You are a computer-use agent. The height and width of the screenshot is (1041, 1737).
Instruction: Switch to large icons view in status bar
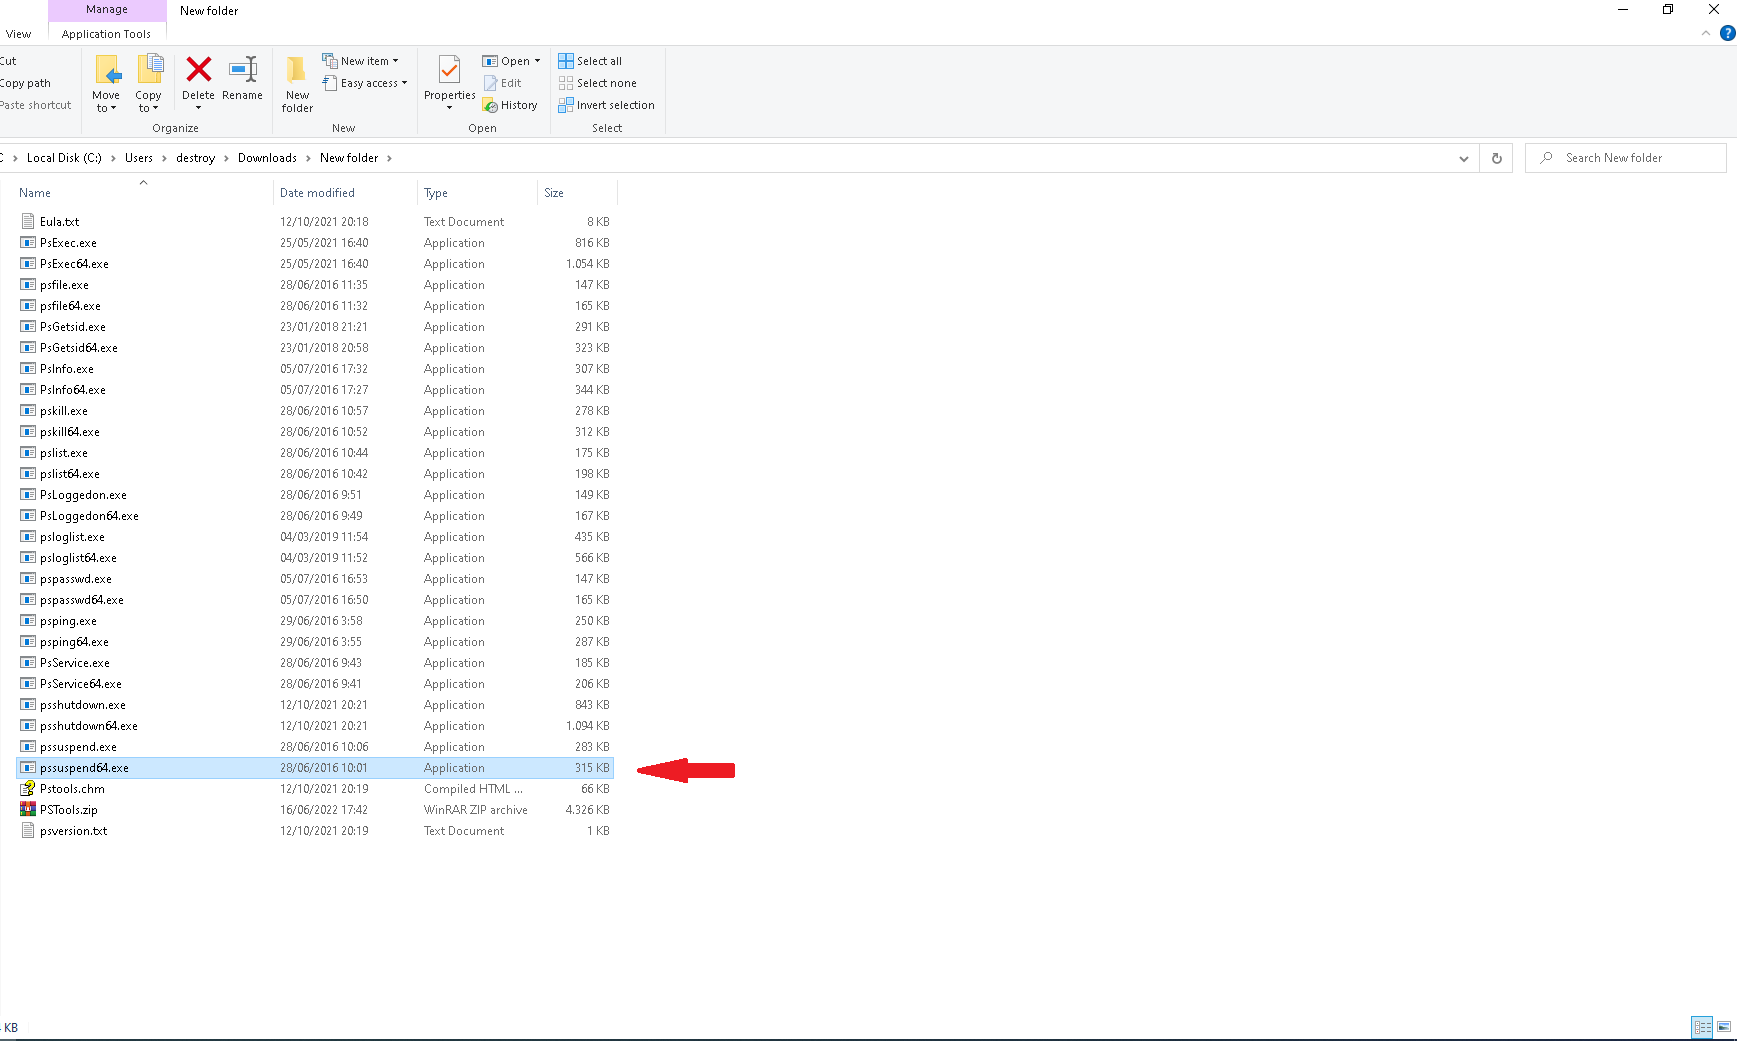1724,1027
